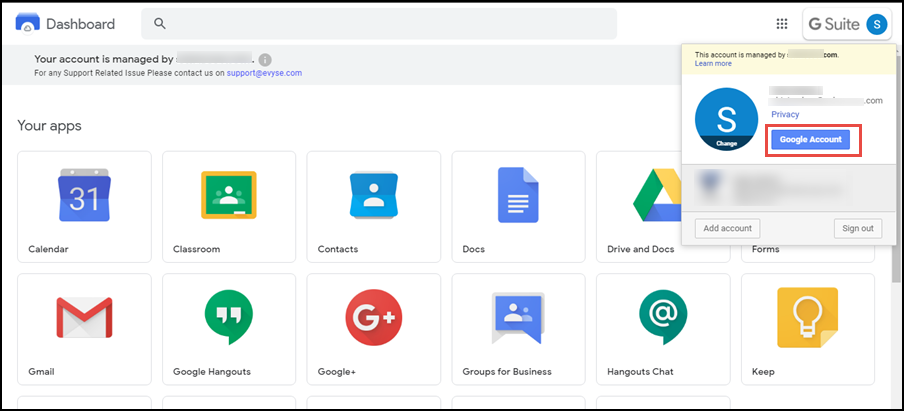Select the blurred second account row
This screenshot has width=904, height=411.
788,187
